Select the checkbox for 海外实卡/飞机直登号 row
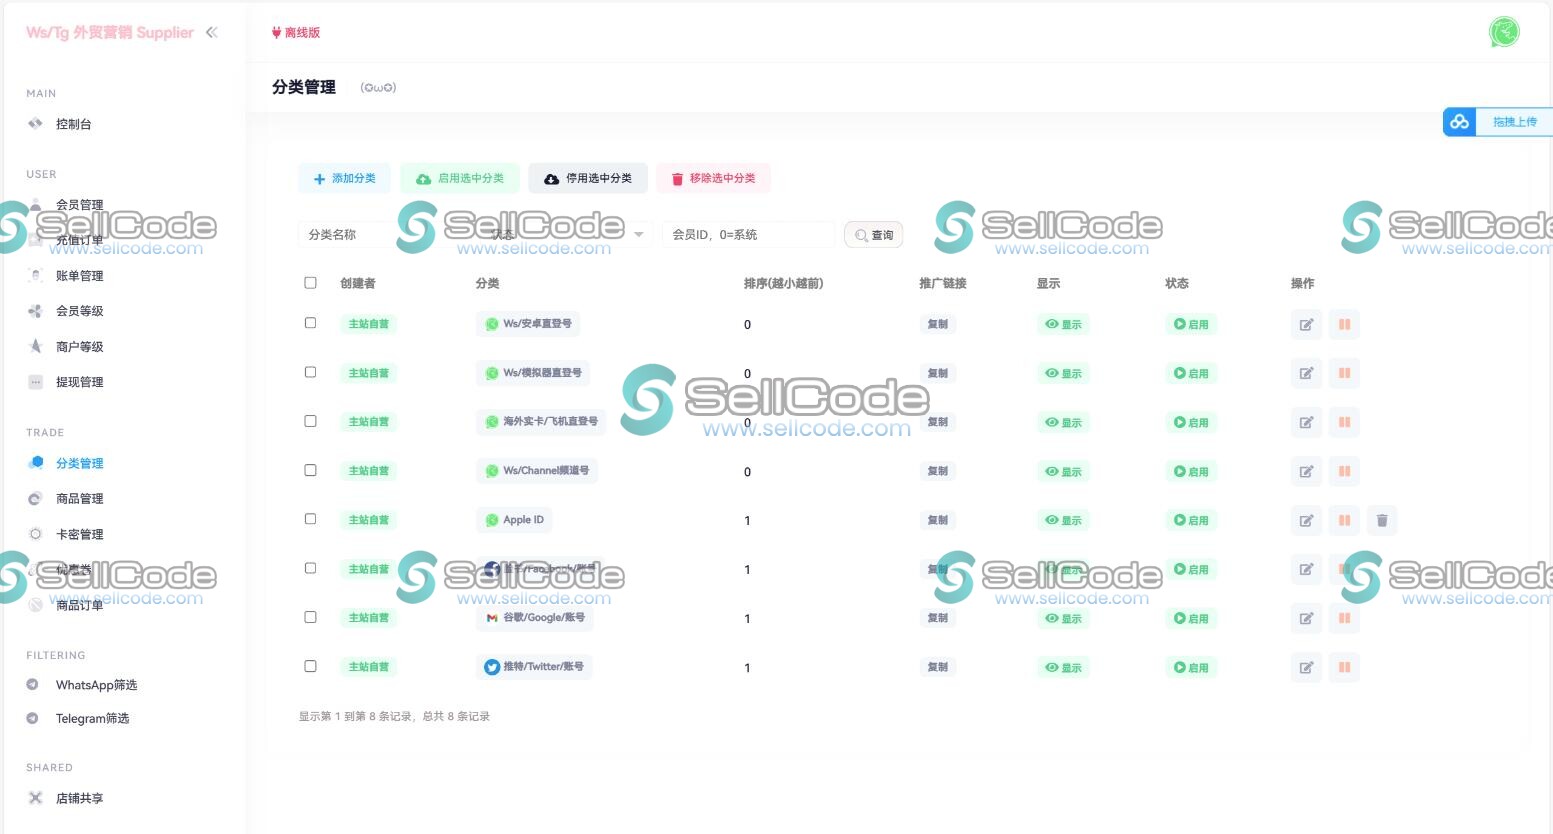 [310, 421]
